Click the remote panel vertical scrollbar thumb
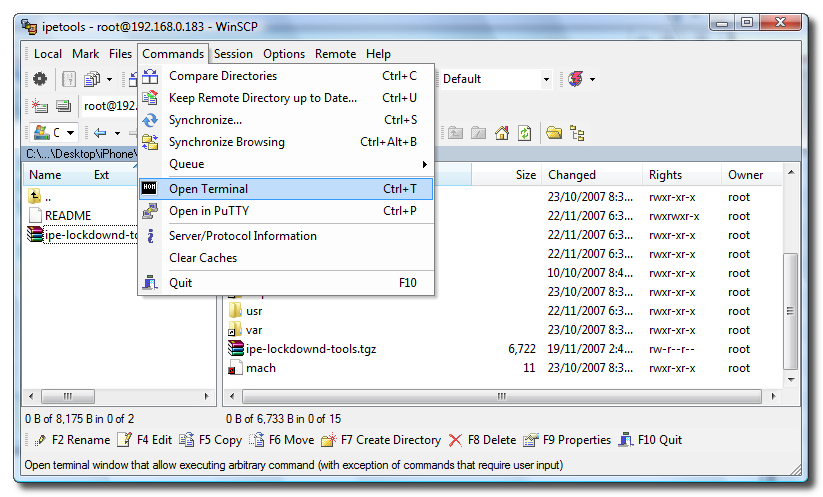The image size is (823, 497). [790, 311]
